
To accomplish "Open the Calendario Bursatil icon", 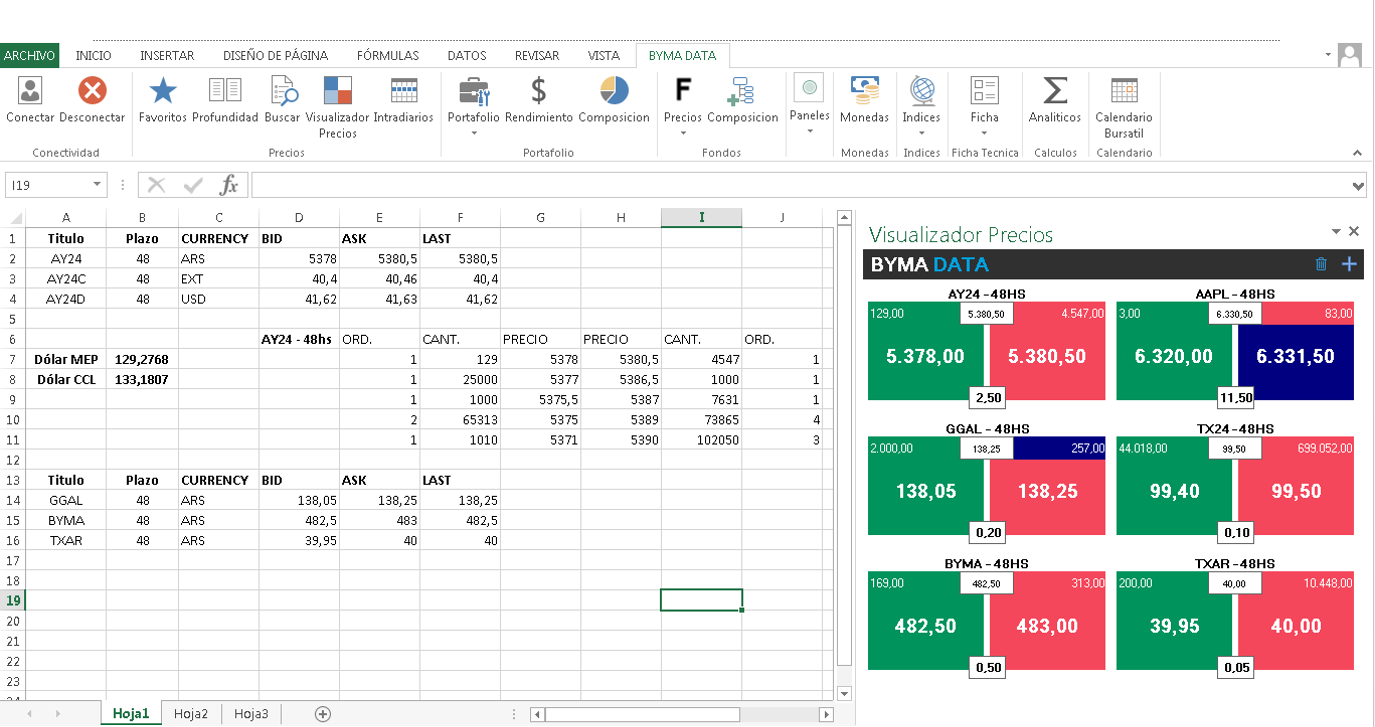I will point(1124,91).
